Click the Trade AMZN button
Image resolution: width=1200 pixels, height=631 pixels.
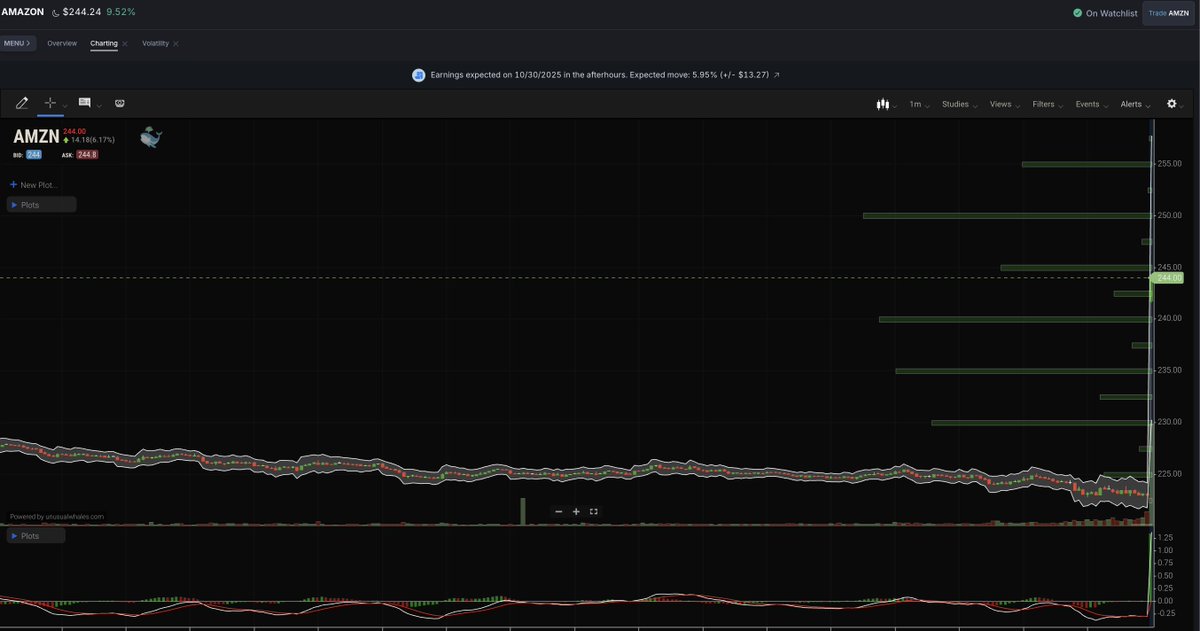click(1168, 13)
